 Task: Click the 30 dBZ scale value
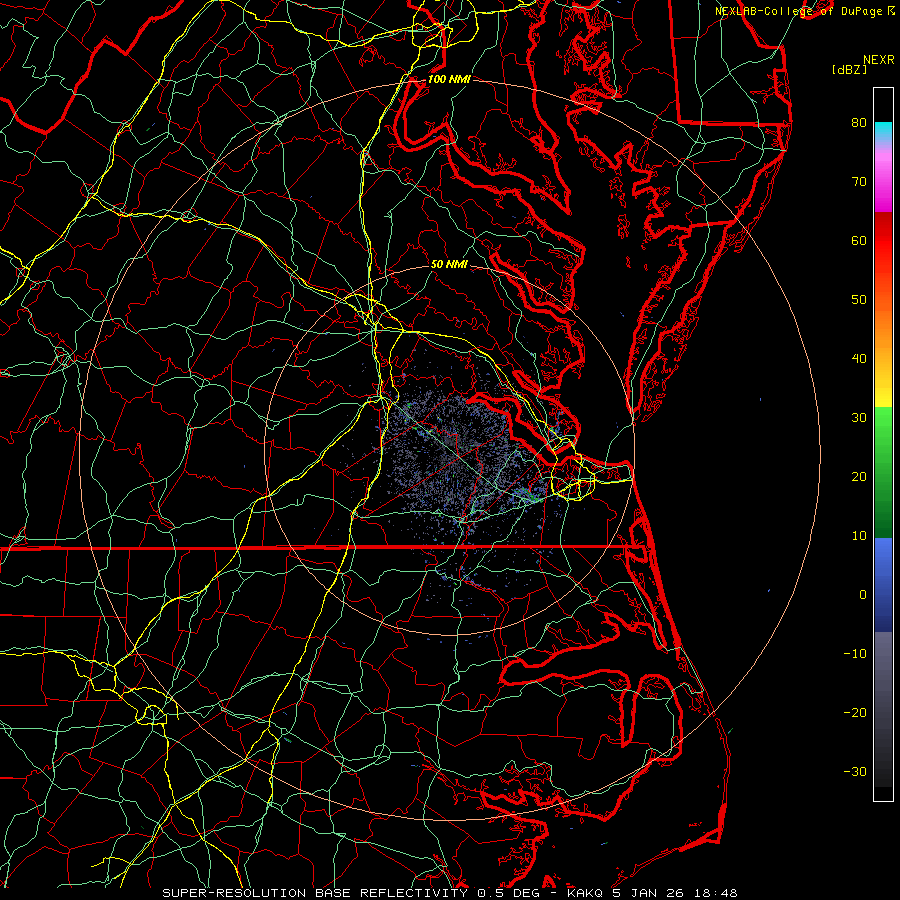click(858, 418)
